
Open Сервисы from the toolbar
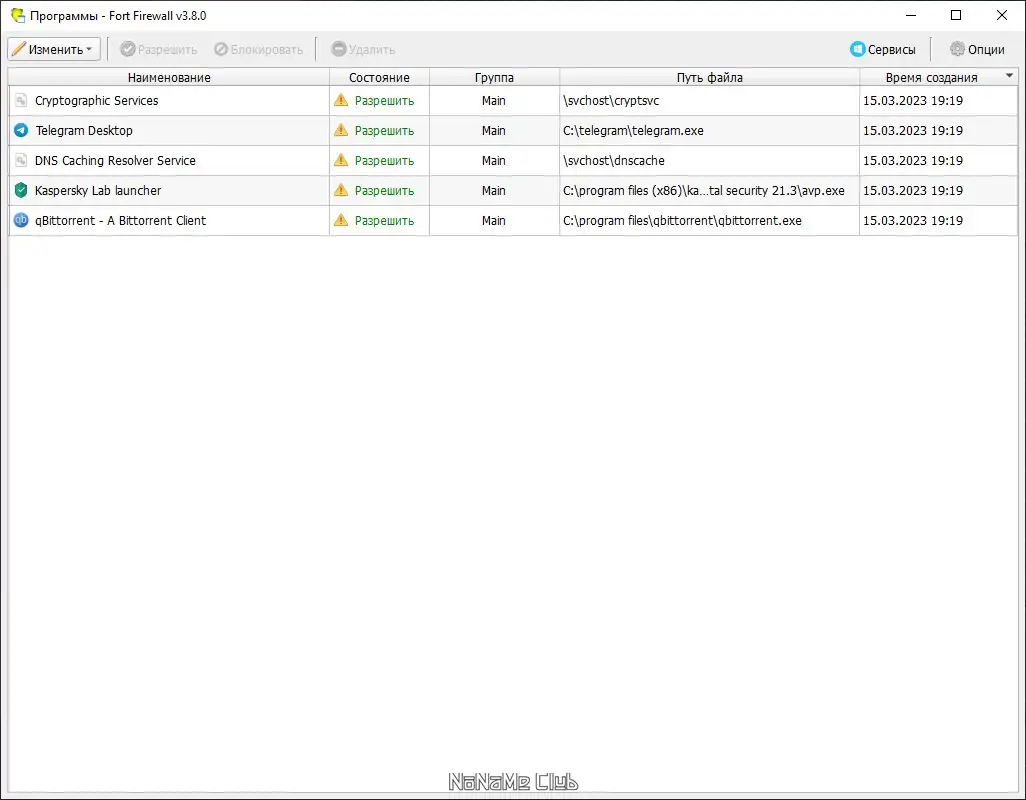pos(883,49)
